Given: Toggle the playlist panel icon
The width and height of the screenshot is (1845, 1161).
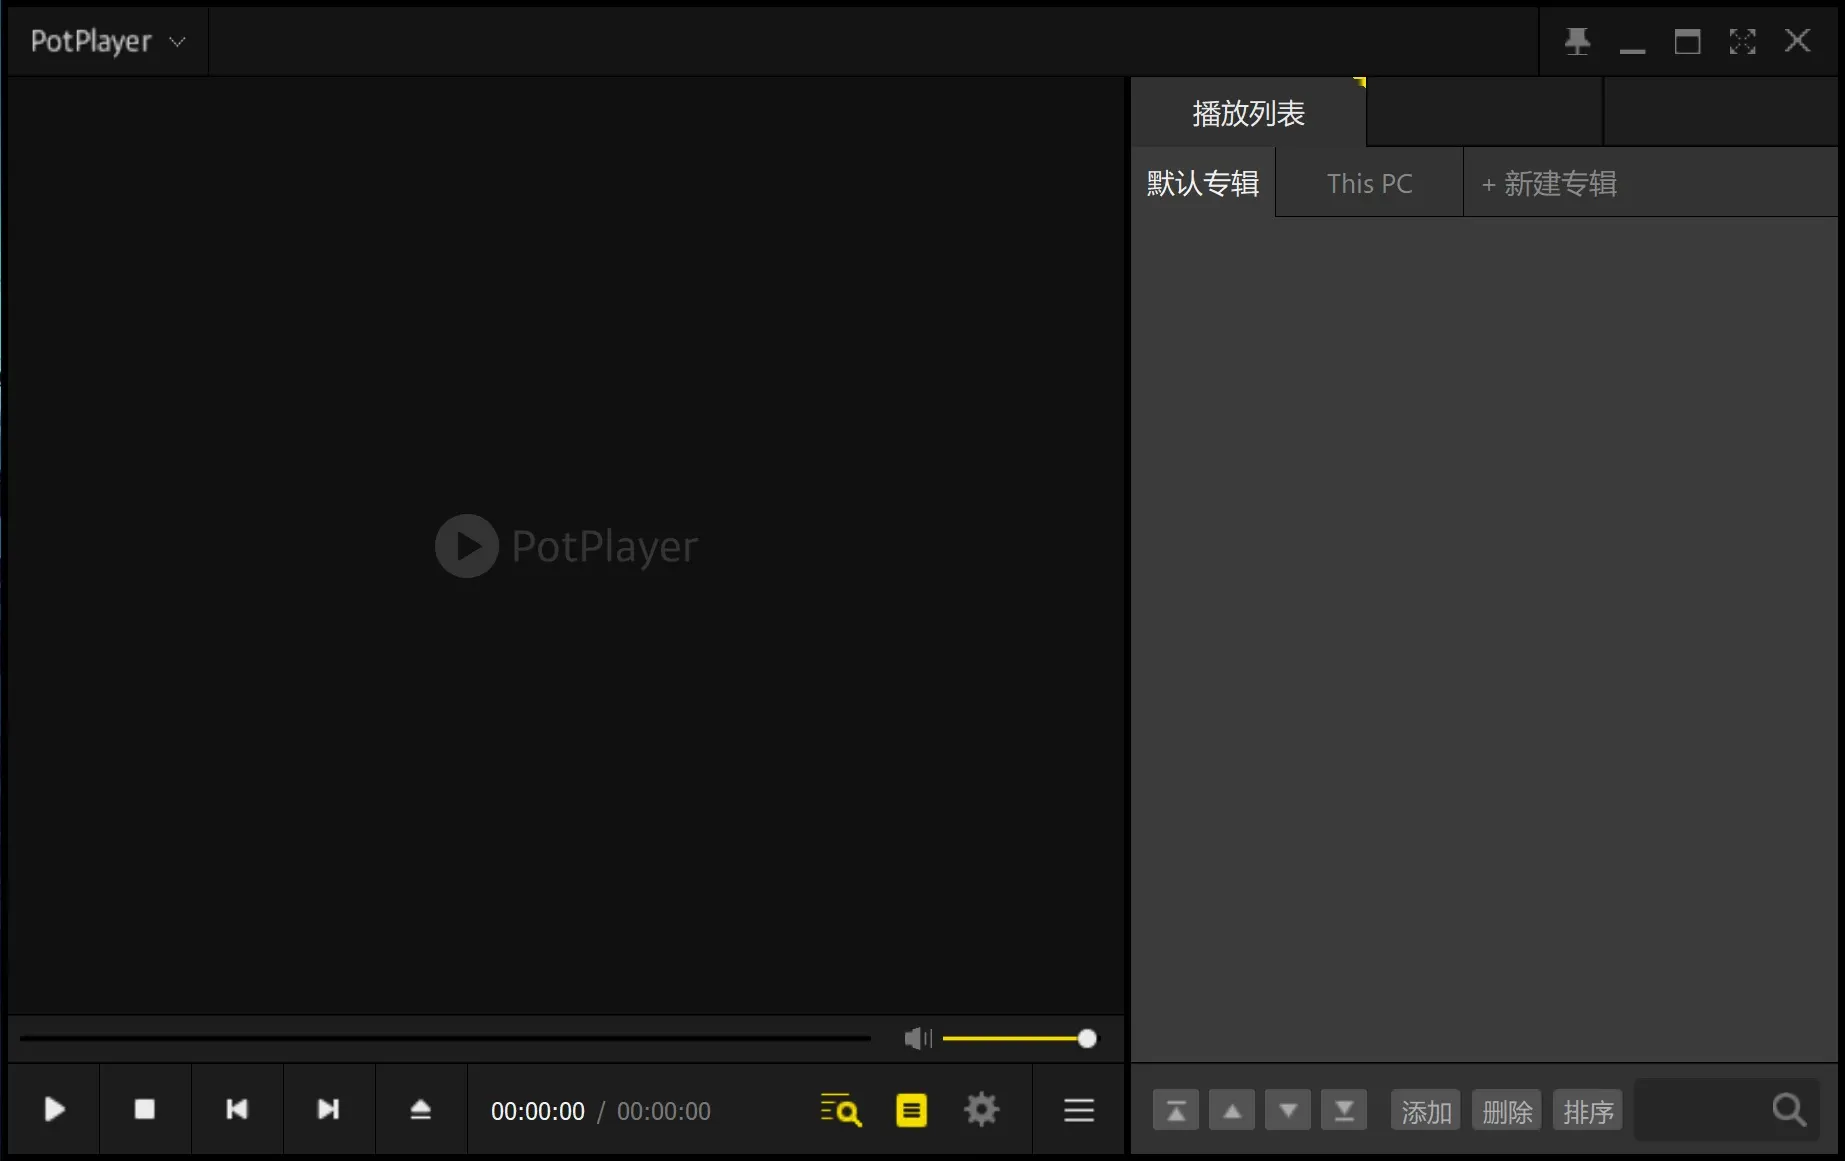Looking at the screenshot, I should [911, 1110].
